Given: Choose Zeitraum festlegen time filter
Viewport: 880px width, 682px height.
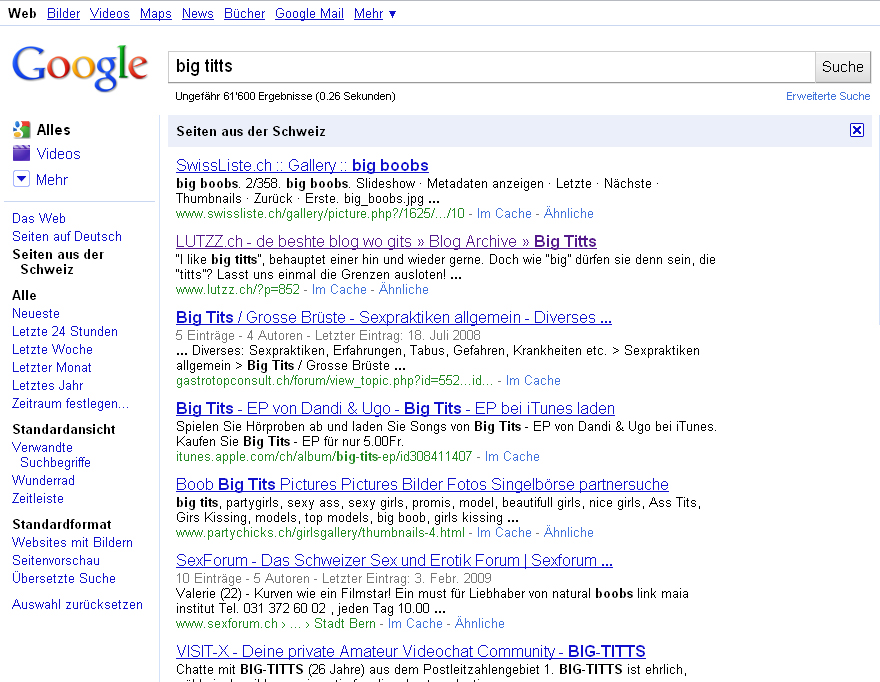Looking at the screenshot, I should pyautogui.click(x=70, y=403).
